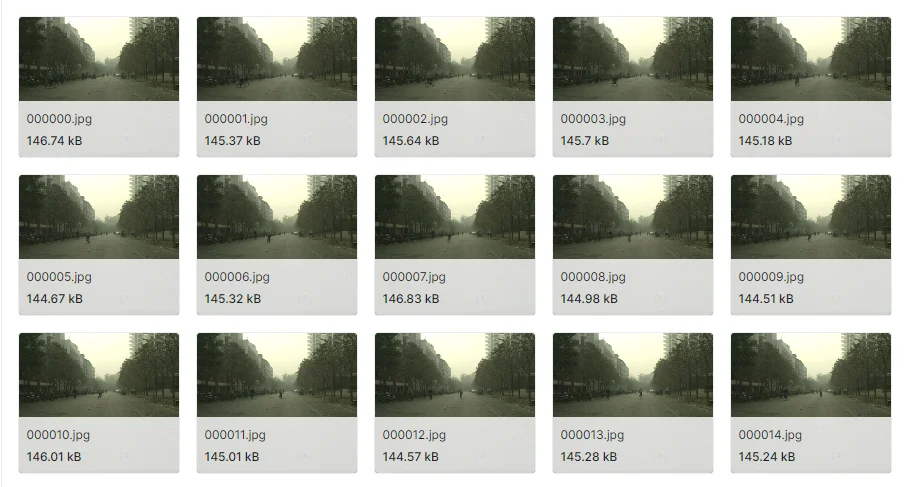Open the 000005.jpg image preview
The height and width of the screenshot is (487, 908).
point(99,217)
